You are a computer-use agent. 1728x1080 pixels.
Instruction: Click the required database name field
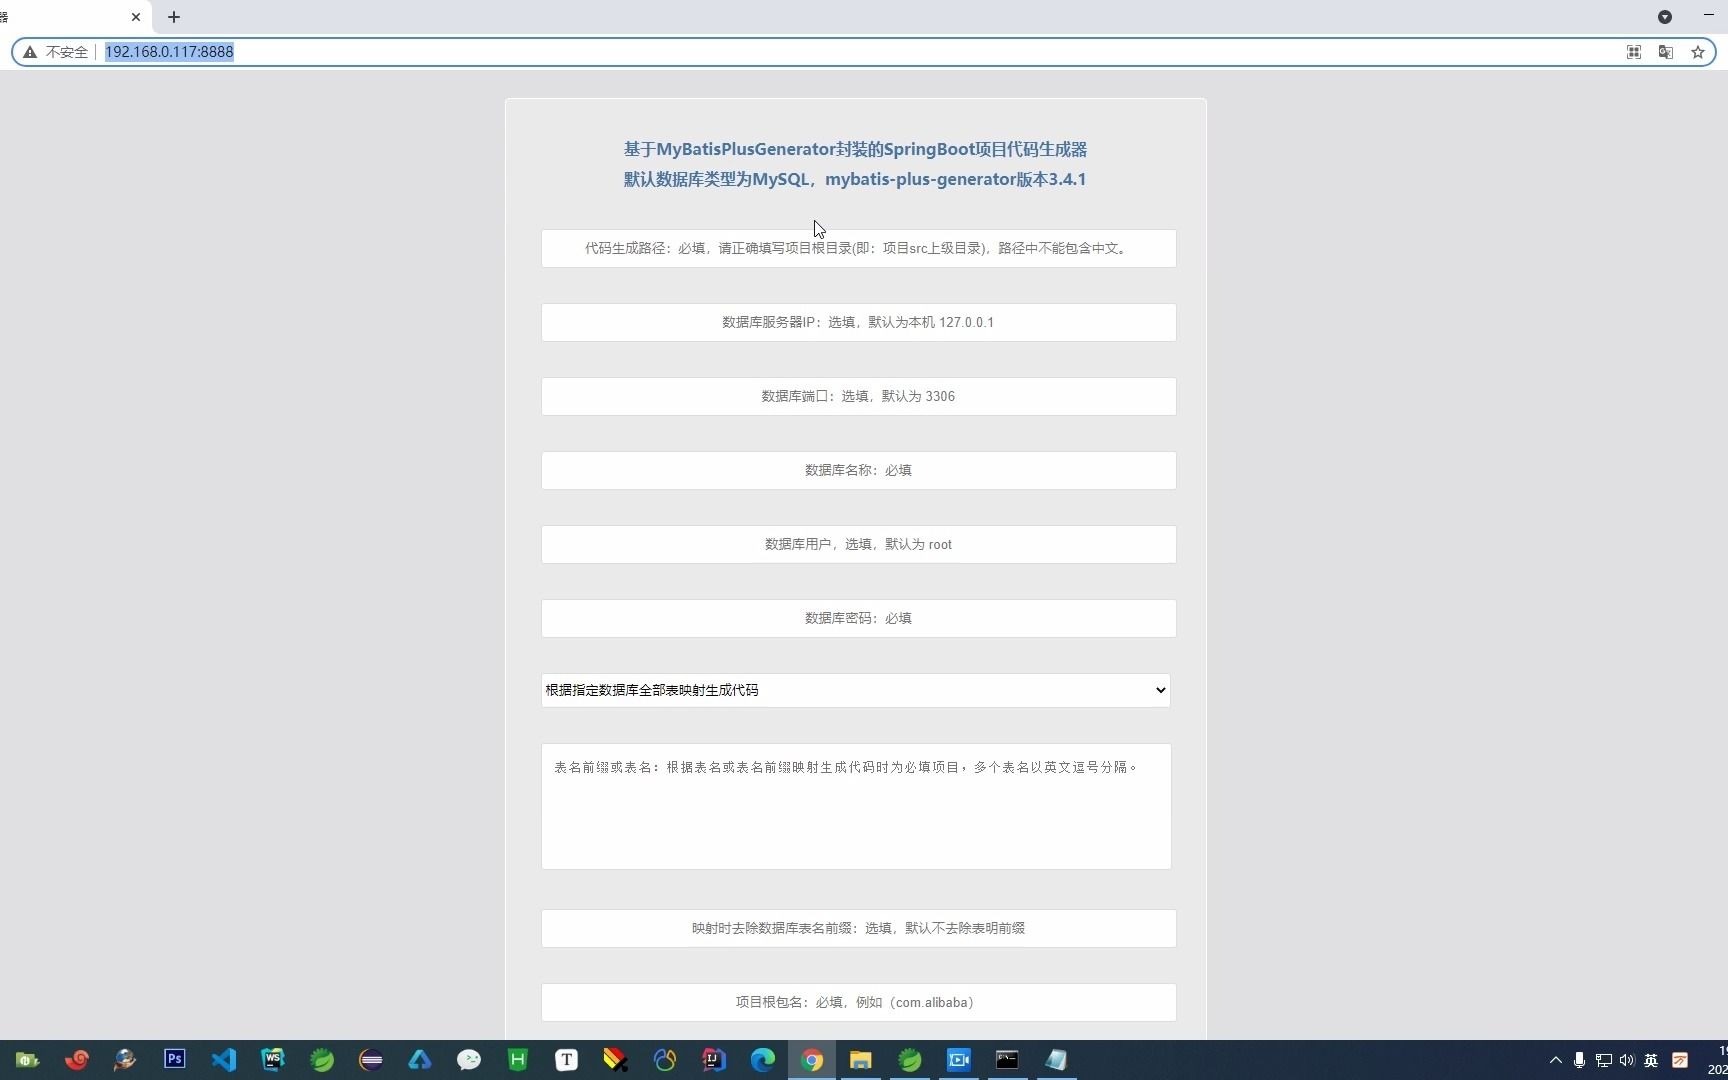(858, 470)
